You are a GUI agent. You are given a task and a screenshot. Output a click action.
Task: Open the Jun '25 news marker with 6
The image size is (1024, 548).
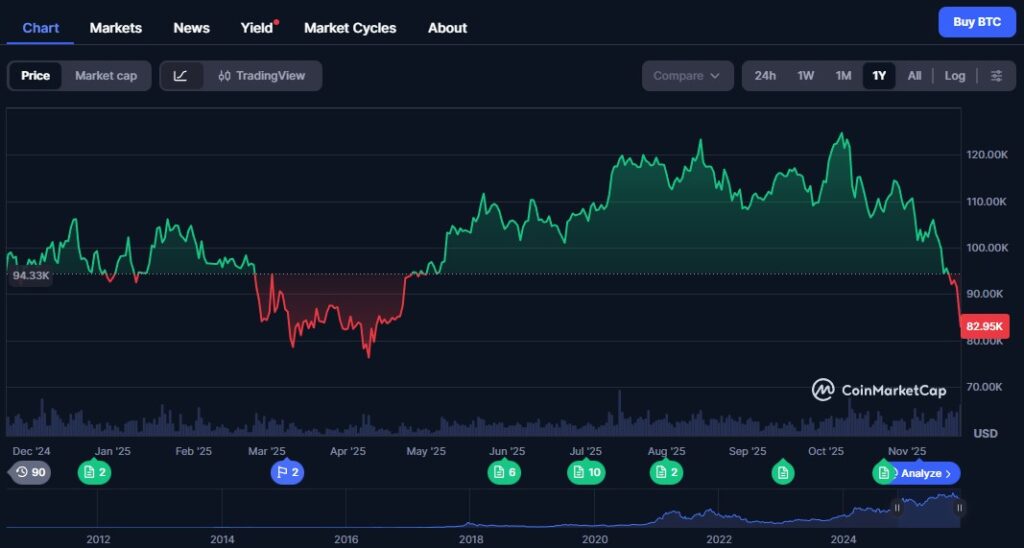coord(504,472)
